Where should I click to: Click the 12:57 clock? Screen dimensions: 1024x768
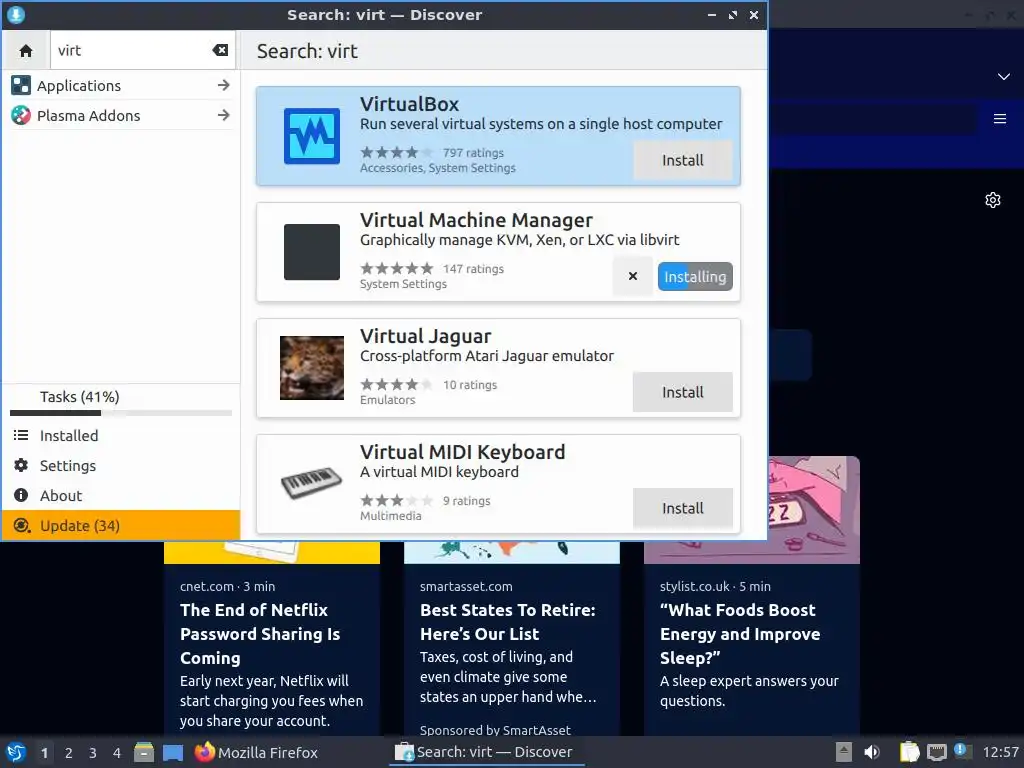pos(1000,752)
